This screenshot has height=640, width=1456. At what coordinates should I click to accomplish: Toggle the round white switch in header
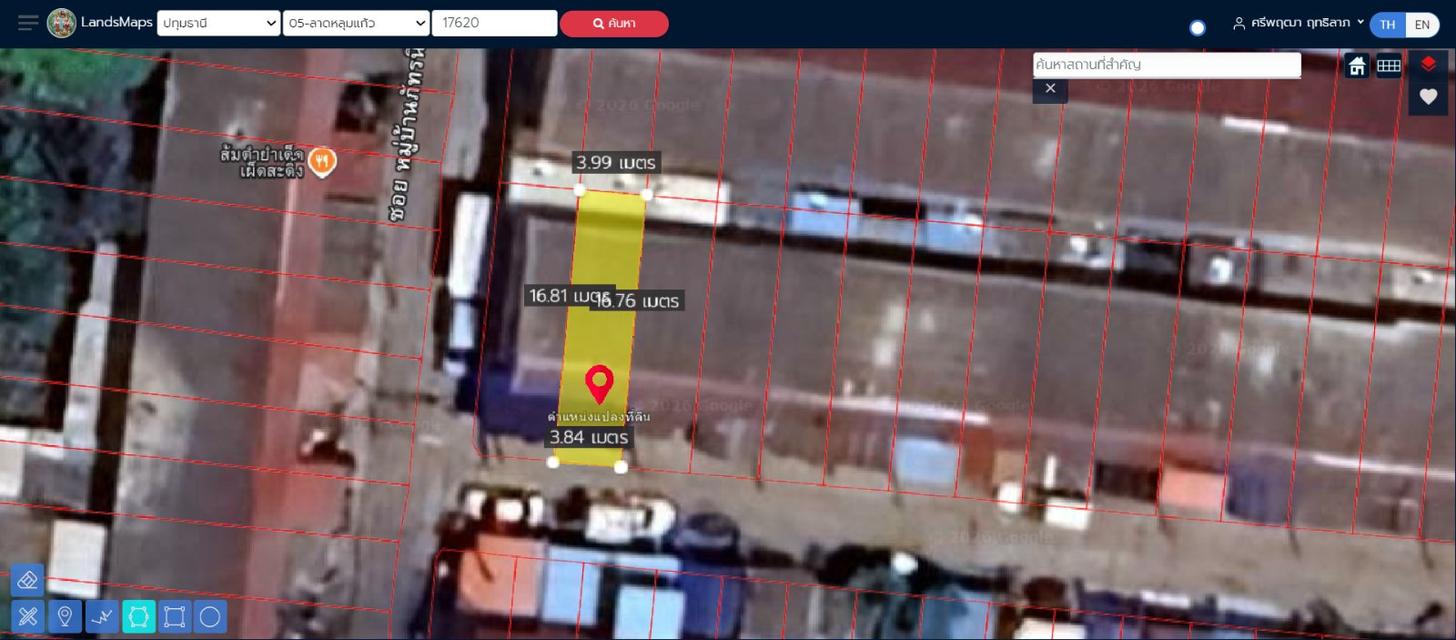[x=1197, y=28]
